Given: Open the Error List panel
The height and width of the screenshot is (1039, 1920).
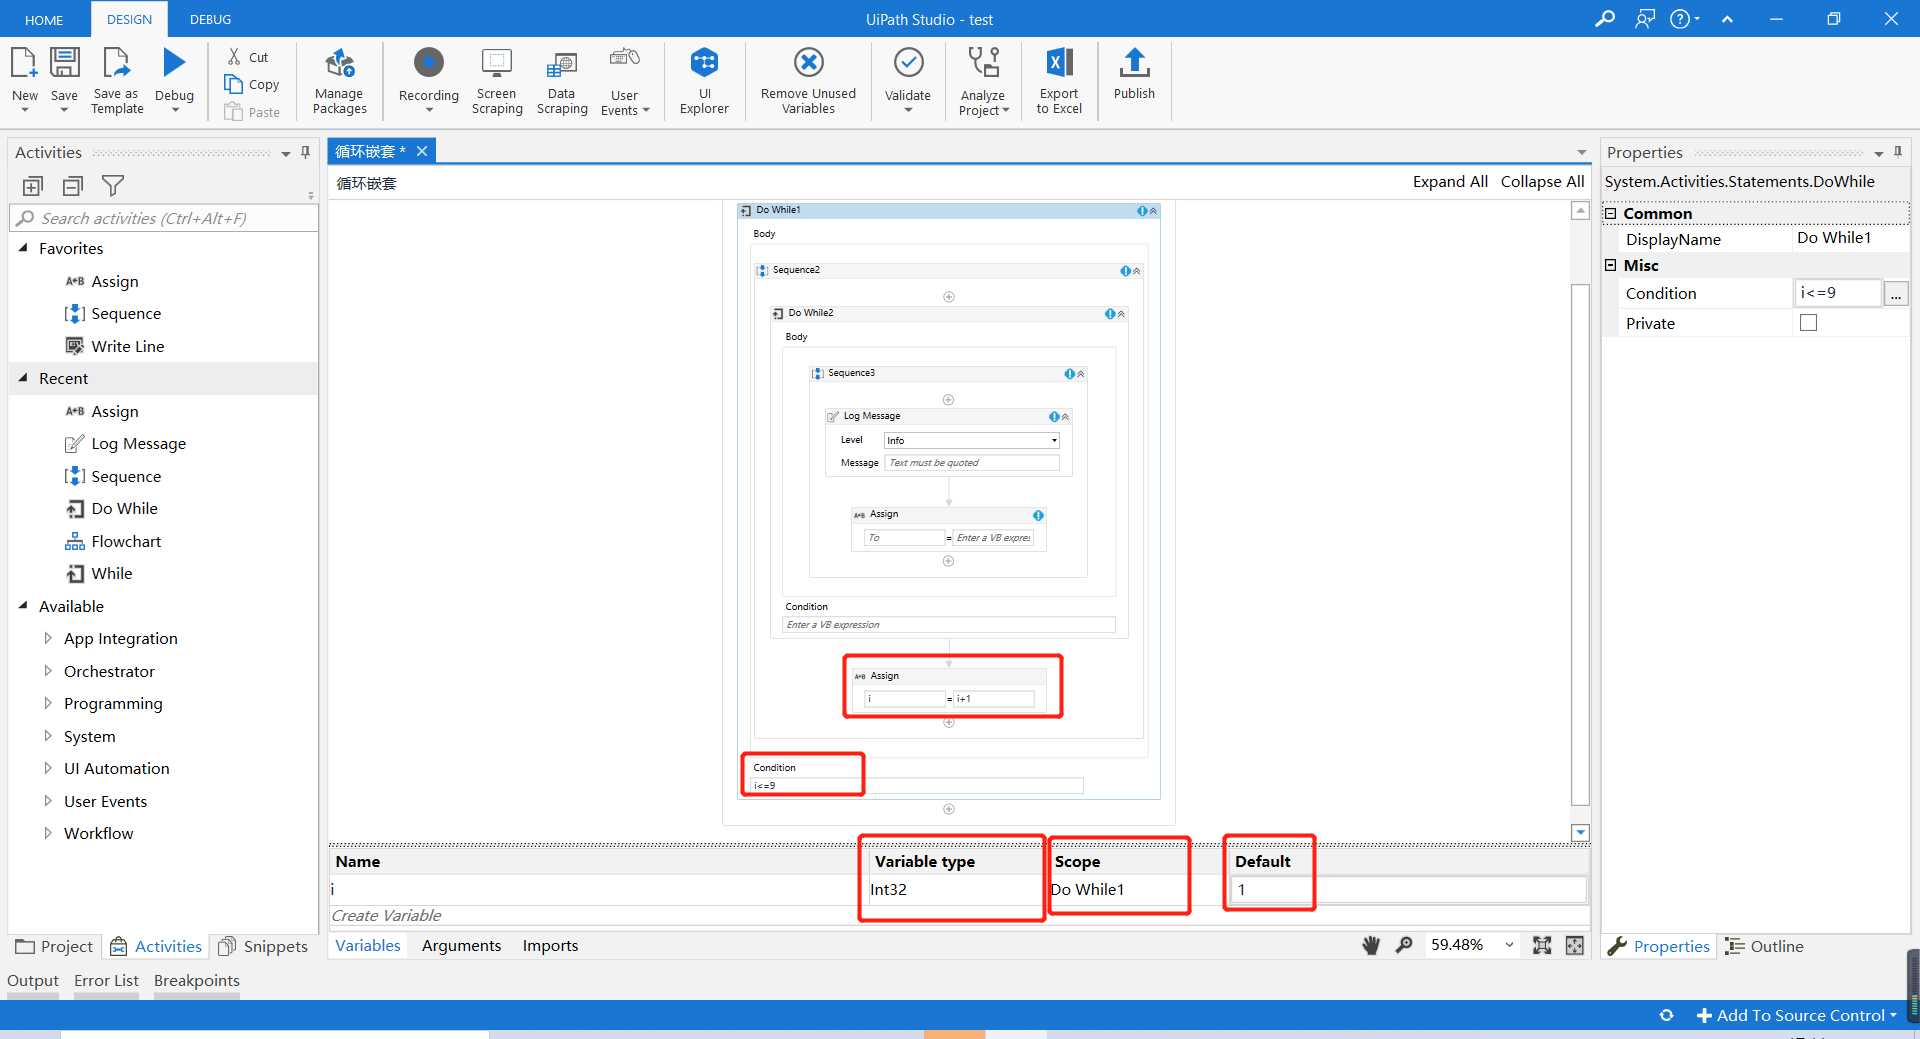Looking at the screenshot, I should pos(106,980).
